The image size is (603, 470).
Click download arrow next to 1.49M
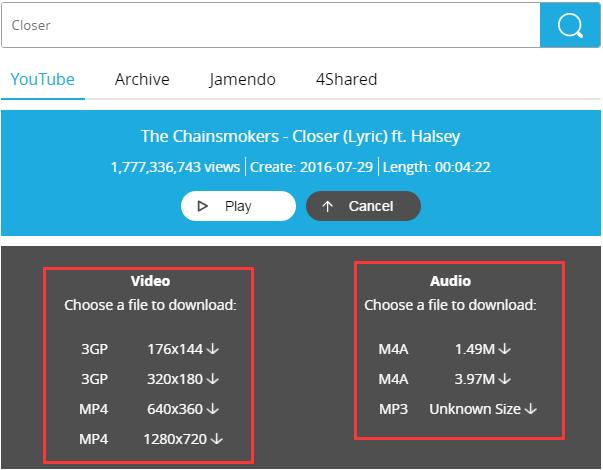505,349
